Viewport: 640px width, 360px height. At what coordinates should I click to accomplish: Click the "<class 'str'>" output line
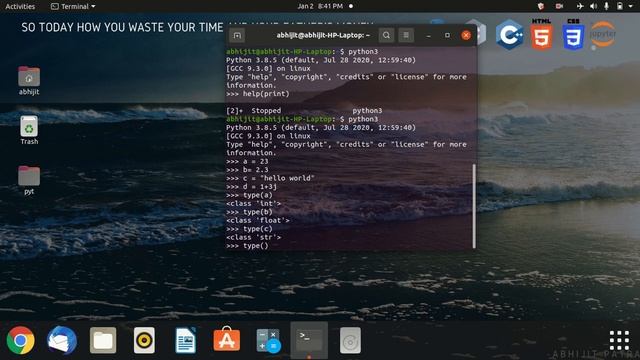coord(254,237)
